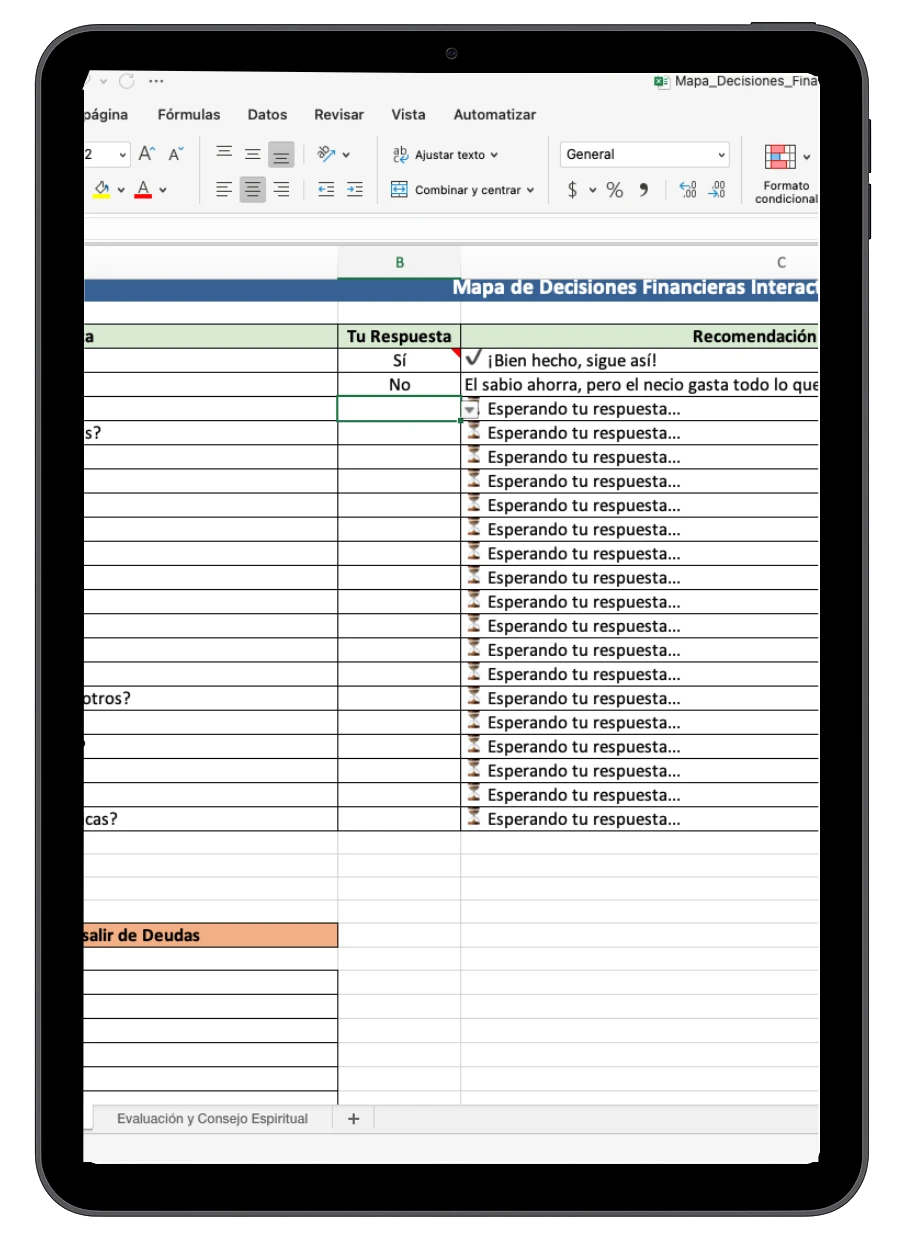
Task: Apply the red font color
Action: 143,189
